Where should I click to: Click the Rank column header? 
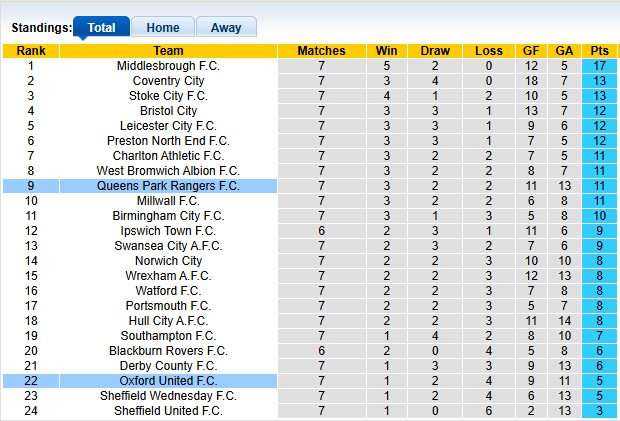[31, 51]
